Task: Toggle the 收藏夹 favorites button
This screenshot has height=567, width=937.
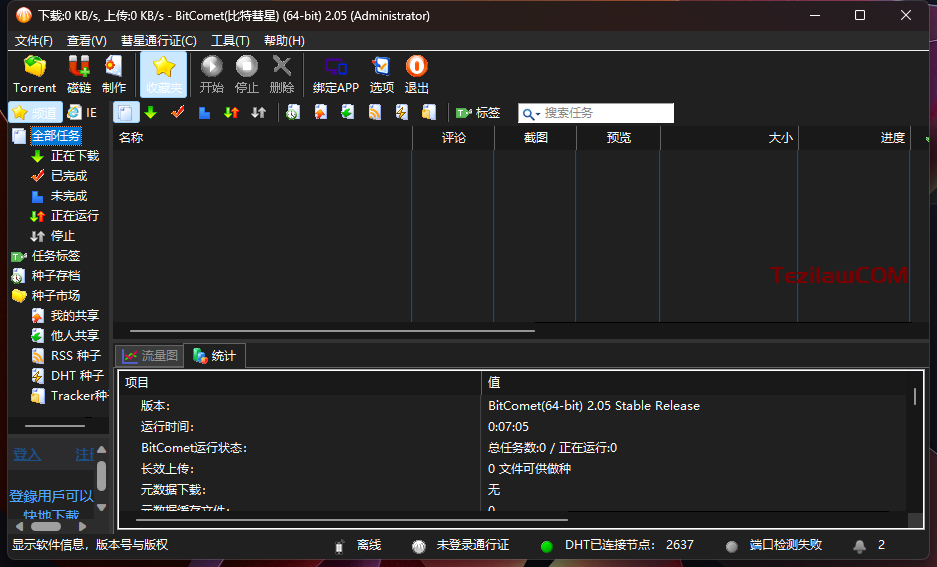Action: coord(163,75)
